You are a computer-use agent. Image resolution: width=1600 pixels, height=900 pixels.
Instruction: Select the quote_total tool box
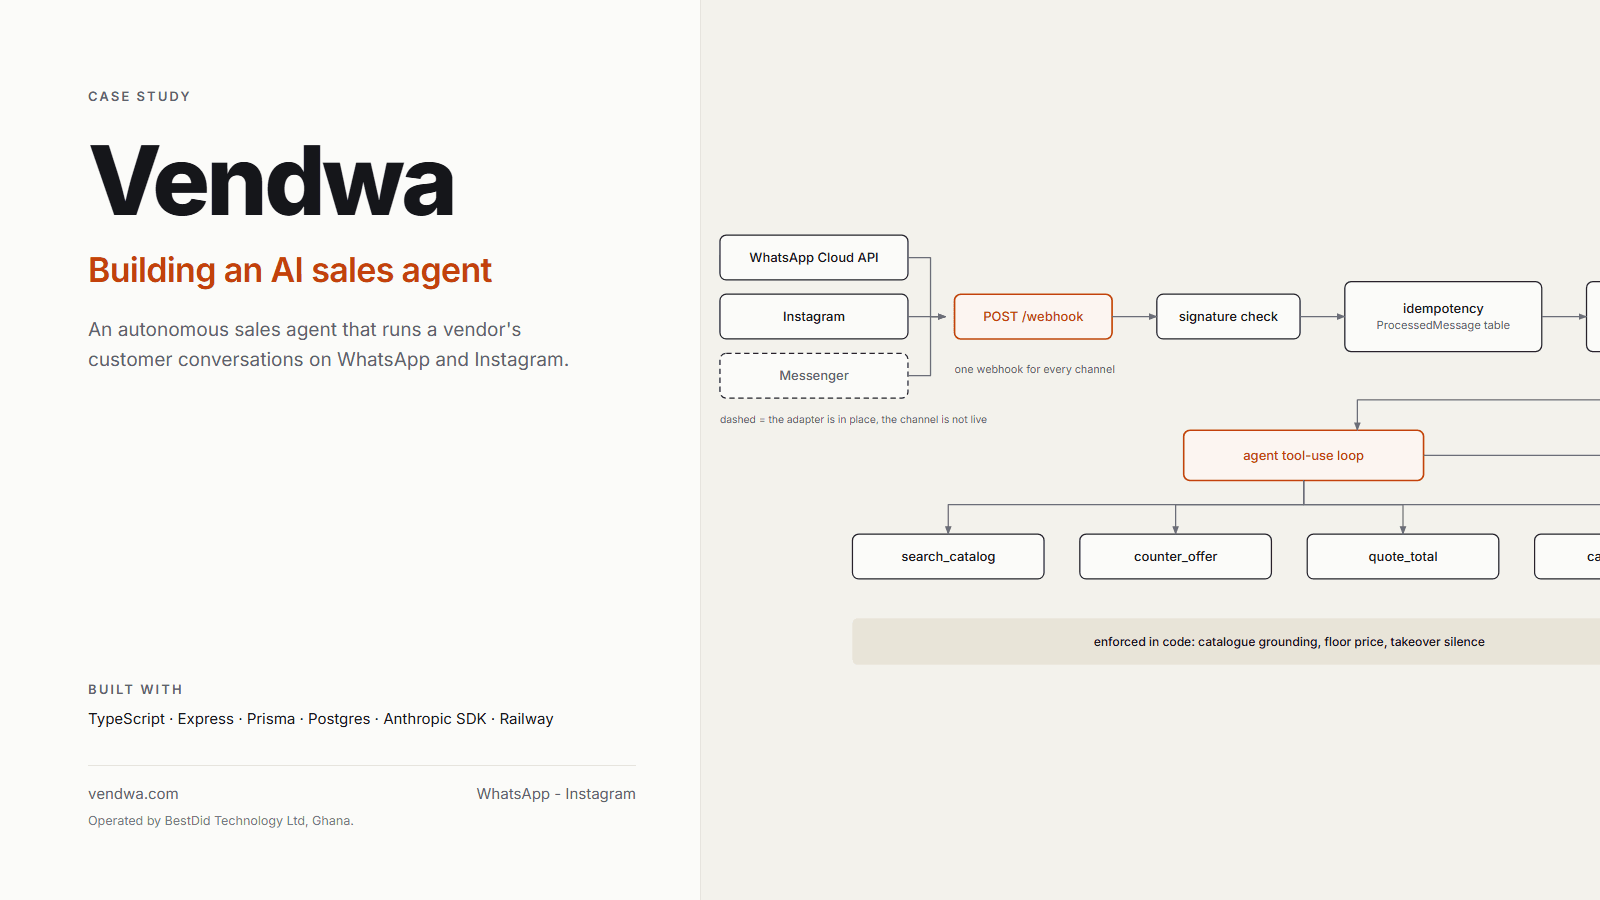[1403, 557]
